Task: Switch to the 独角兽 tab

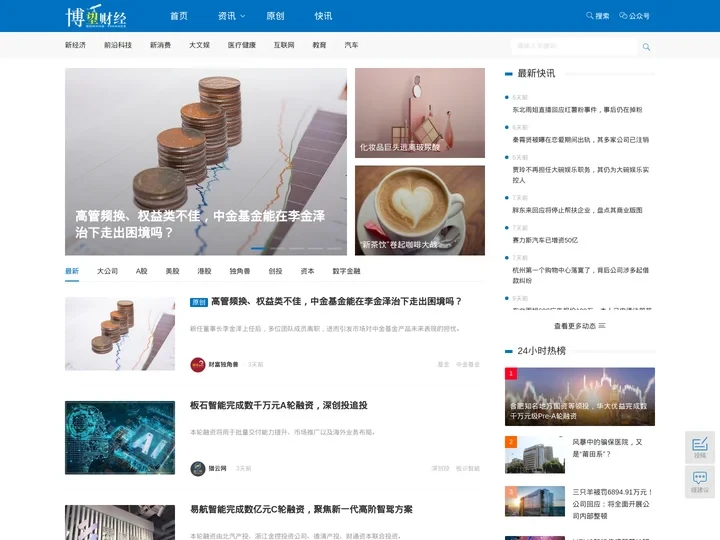Action: tap(240, 271)
